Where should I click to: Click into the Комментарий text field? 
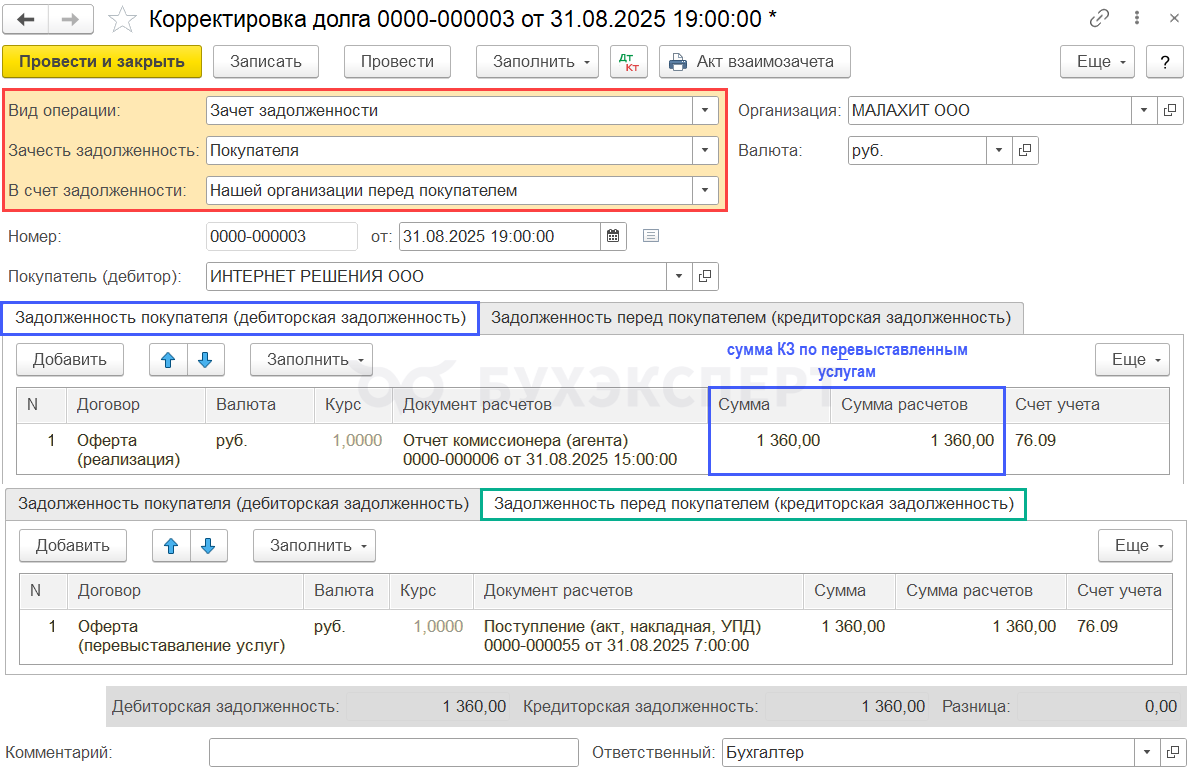(393, 752)
